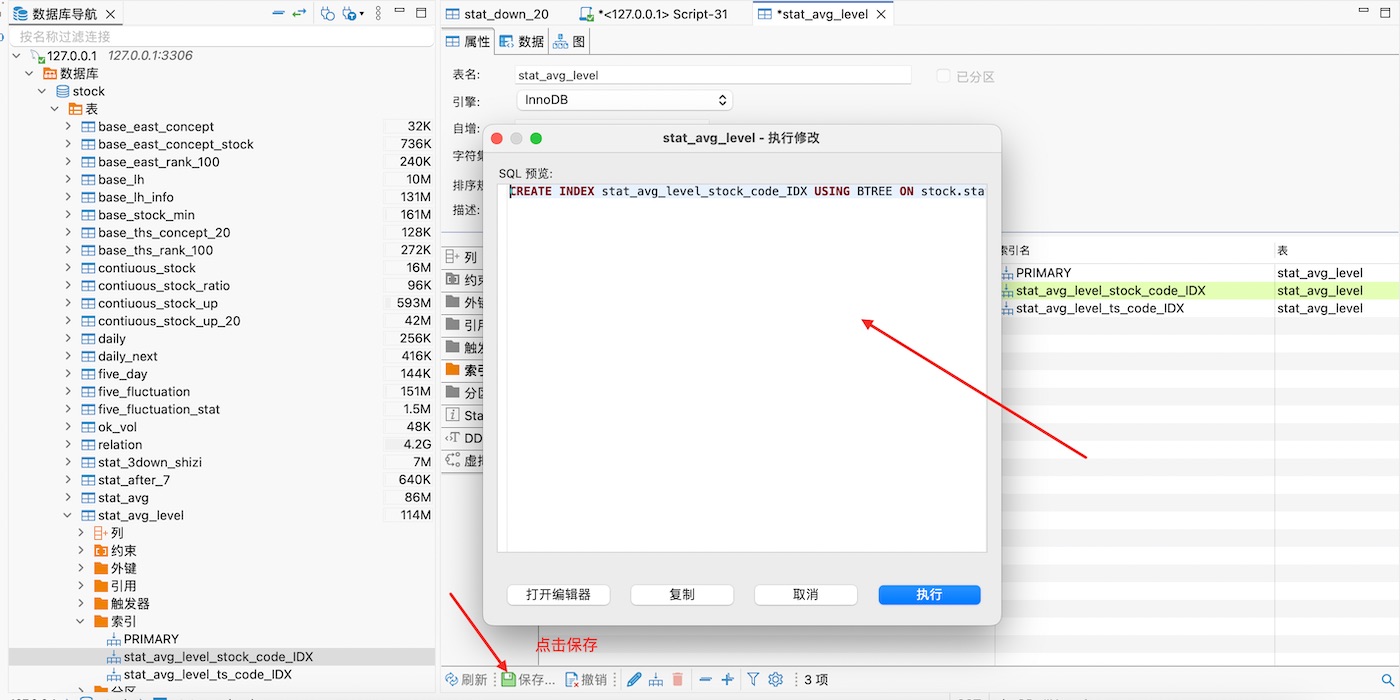Image resolution: width=1400 pixels, height=700 pixels.
Task: Switch to the stat_down_20 editor tab
Action: pos(497,14)
